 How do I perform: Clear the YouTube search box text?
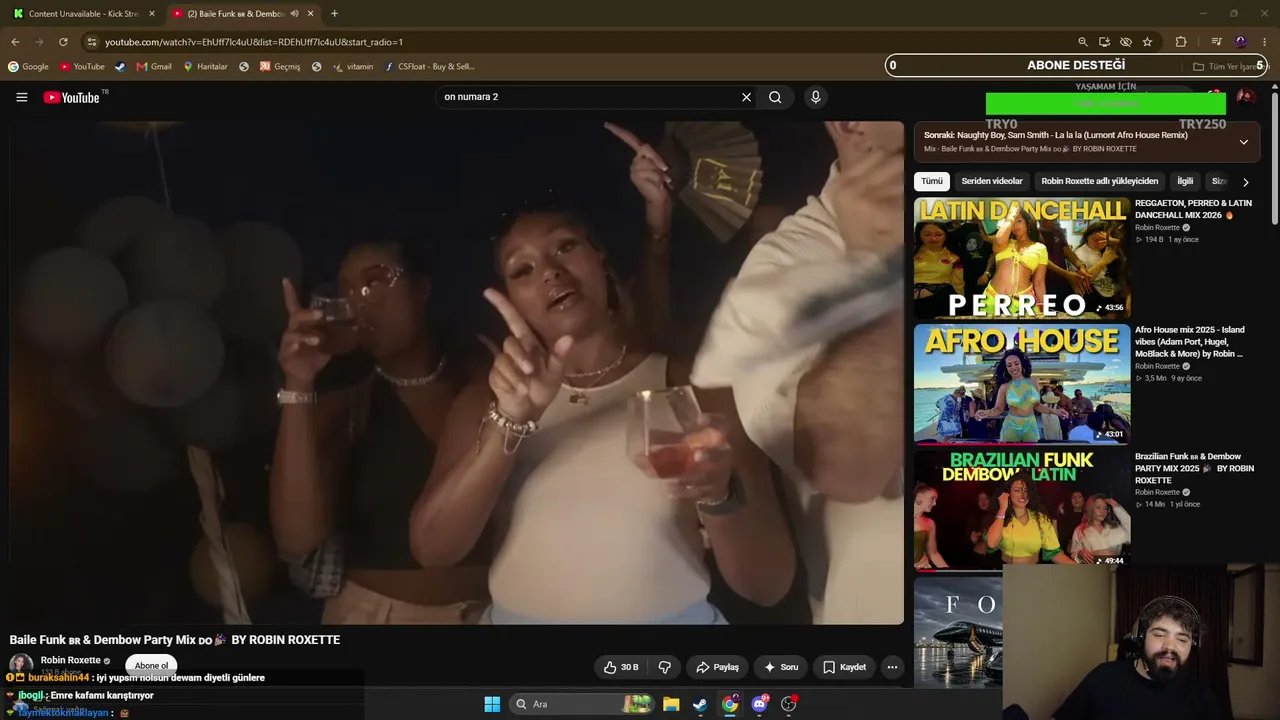click(x=746, y=97)
